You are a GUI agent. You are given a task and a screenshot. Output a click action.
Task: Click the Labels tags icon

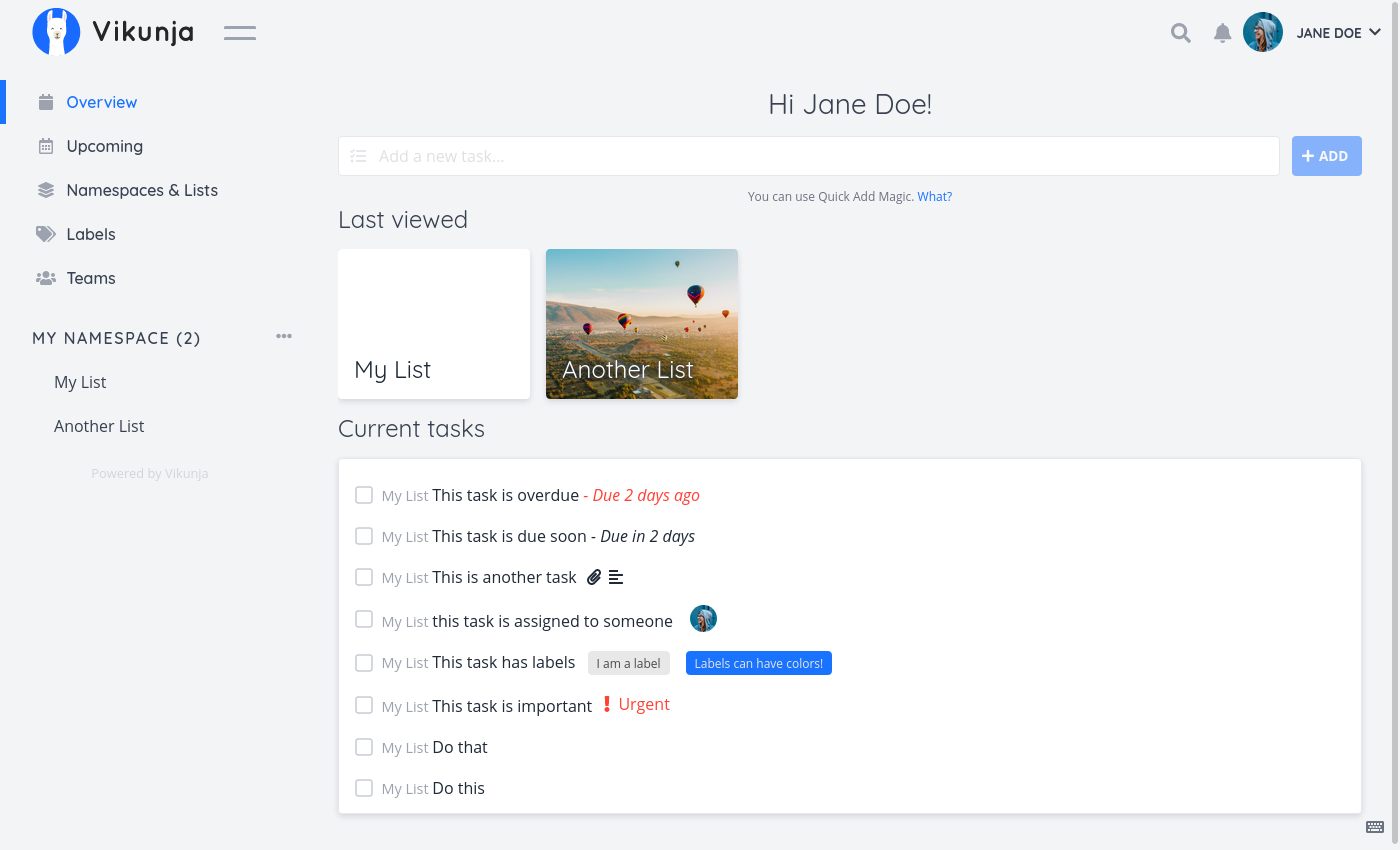pyautogui.click(x=46, y=234)
